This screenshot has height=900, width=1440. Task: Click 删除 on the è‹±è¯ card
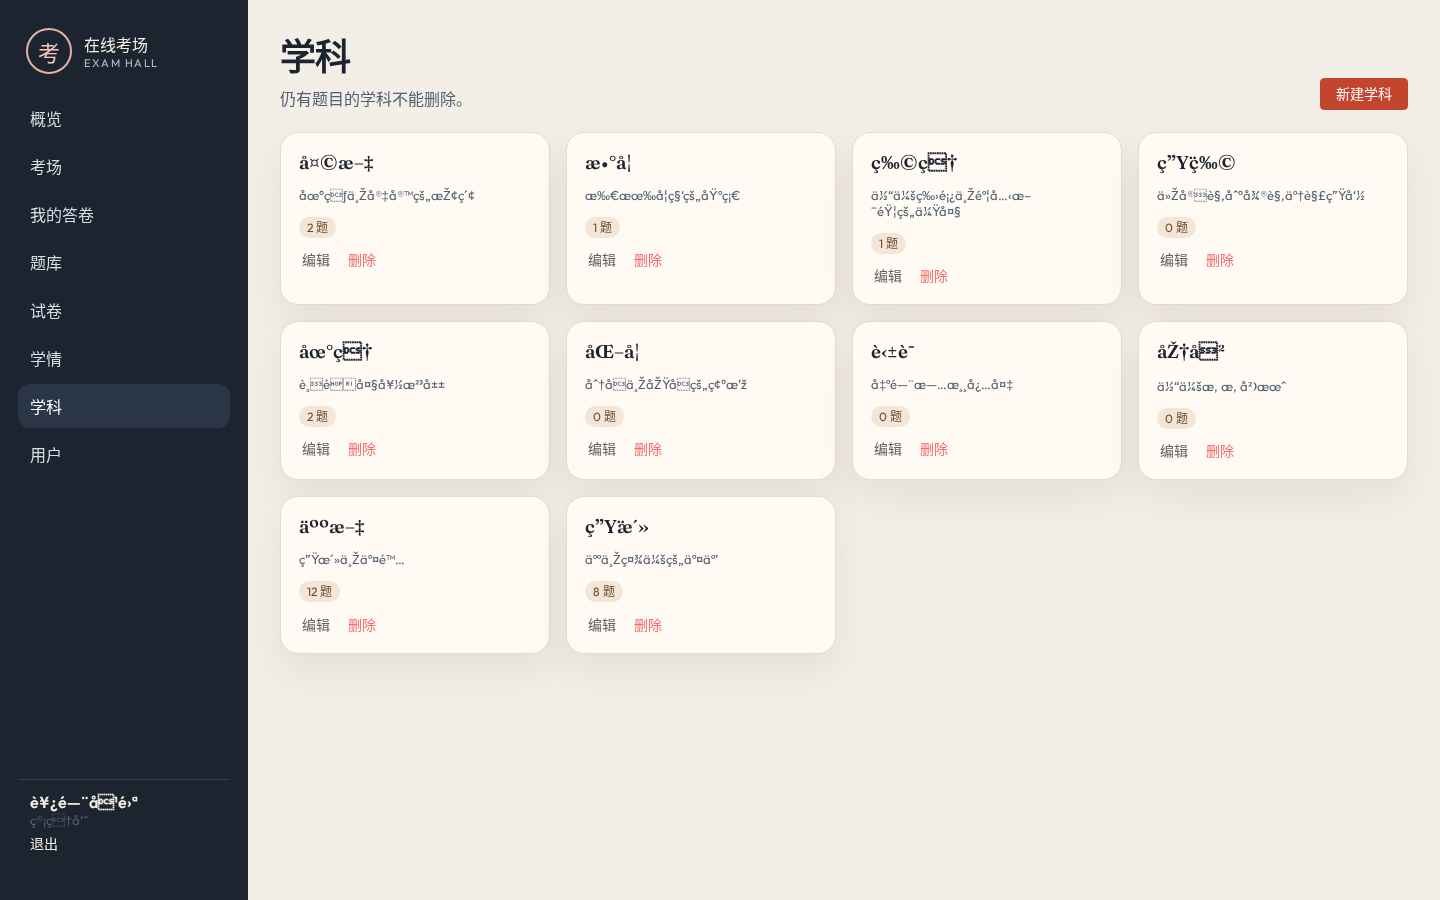click(934, 449)
